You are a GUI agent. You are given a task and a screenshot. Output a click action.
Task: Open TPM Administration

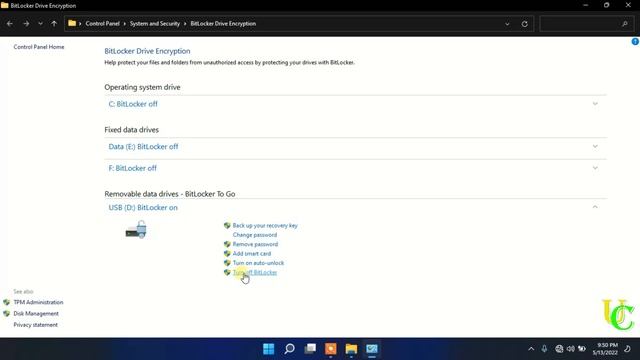(x=38, y=302)
